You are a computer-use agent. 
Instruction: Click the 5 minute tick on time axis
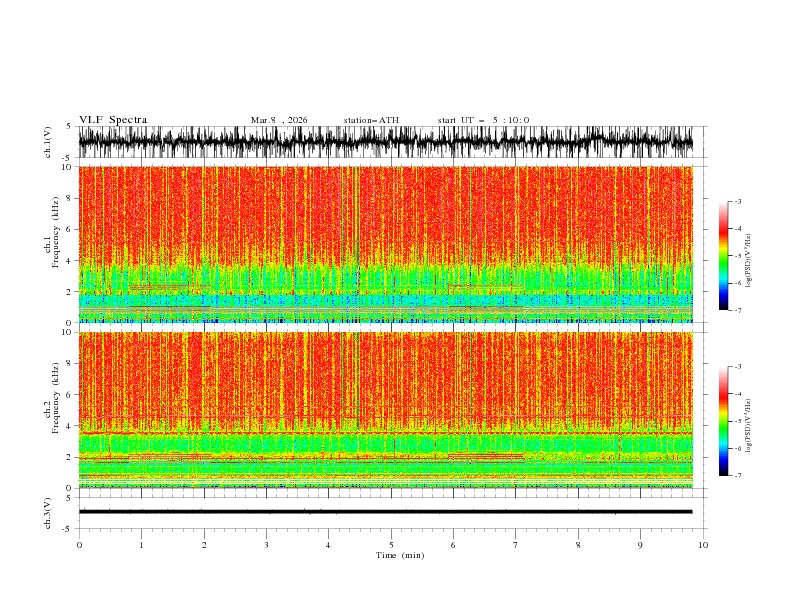pyautogui.click(x=391, y=545)
